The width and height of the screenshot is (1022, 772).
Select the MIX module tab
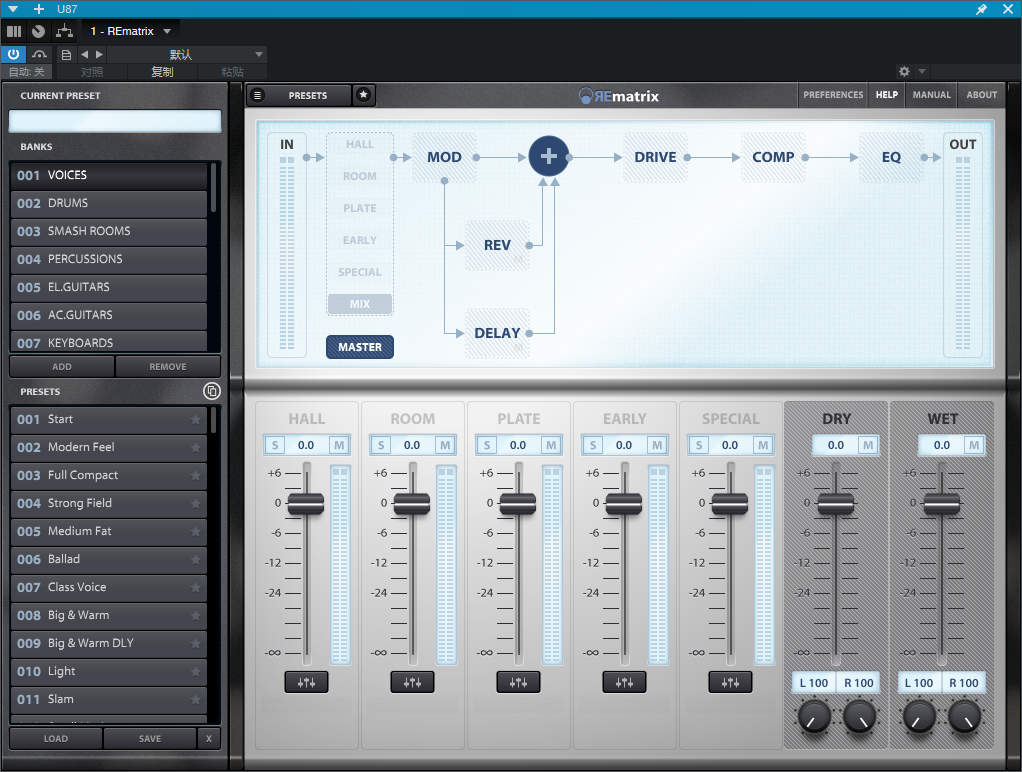coord(360,304)
